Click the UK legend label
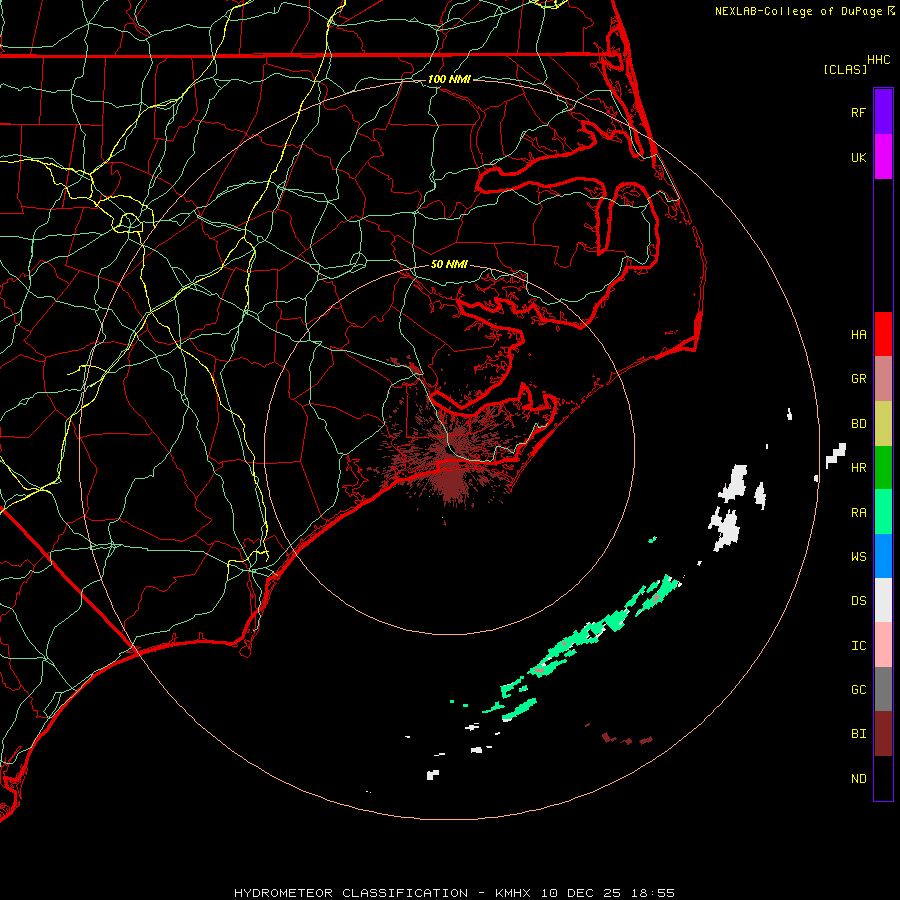Image resolution: width=900 pixels, height=900 pixels. point(859,157)
